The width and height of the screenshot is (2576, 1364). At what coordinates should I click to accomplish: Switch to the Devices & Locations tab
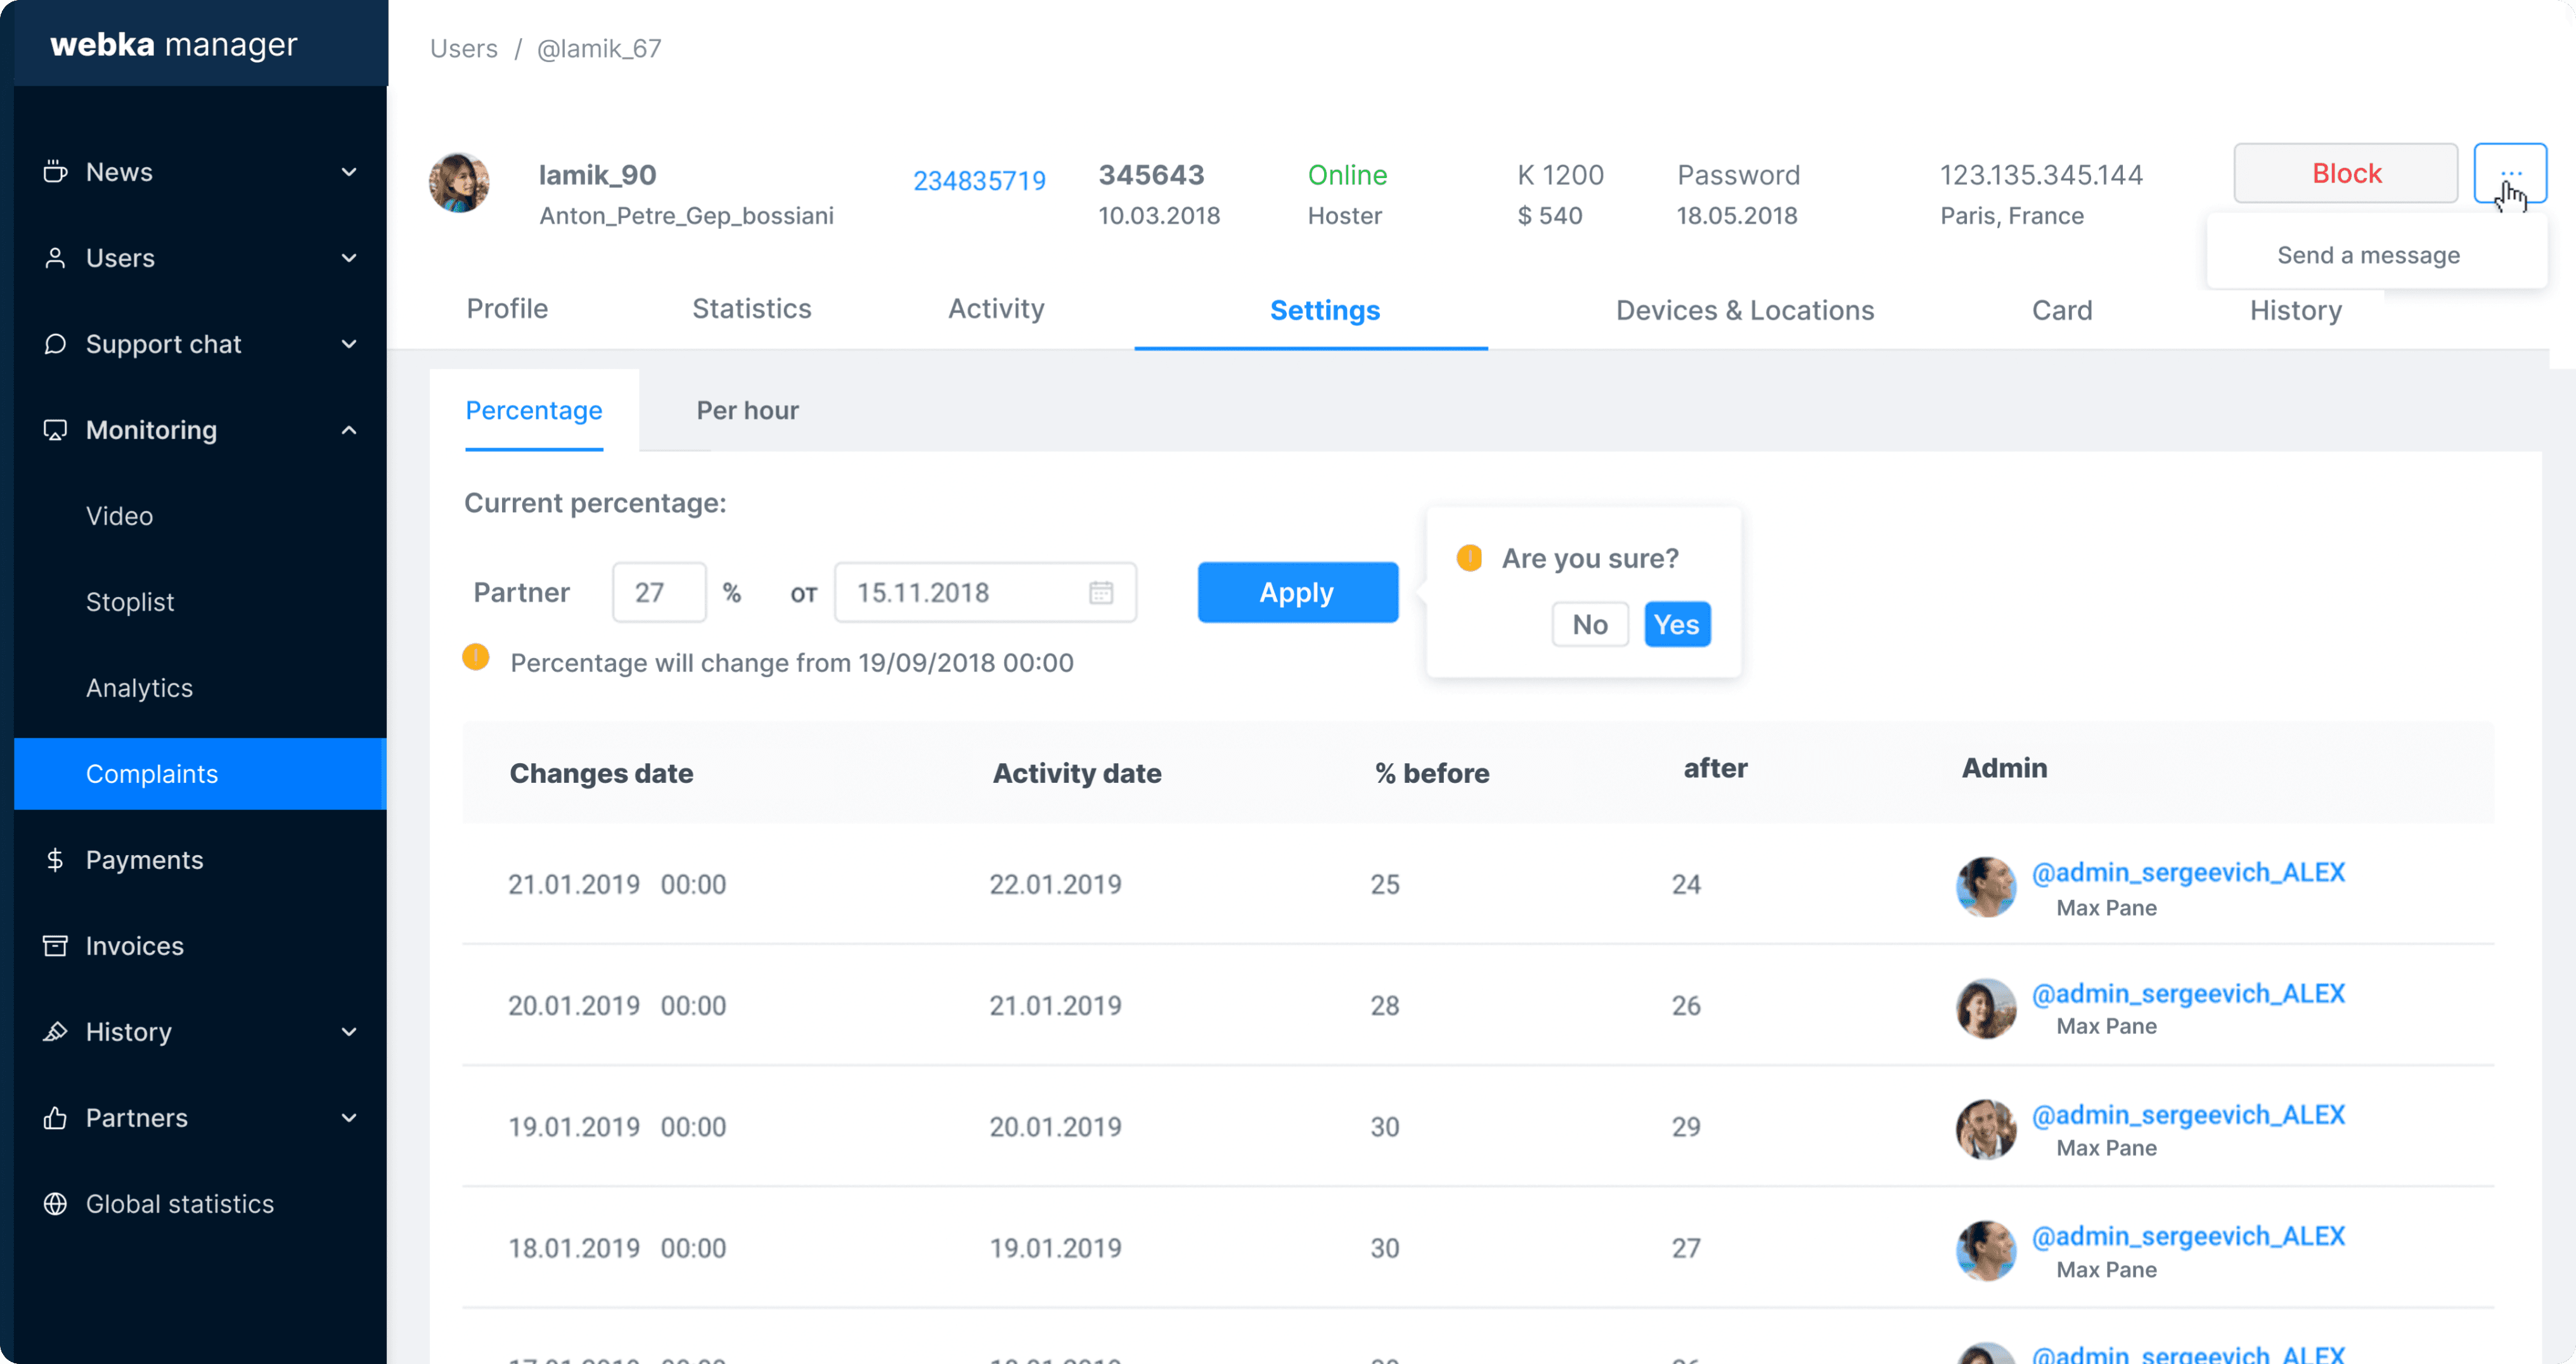[x=1744, y=310]
